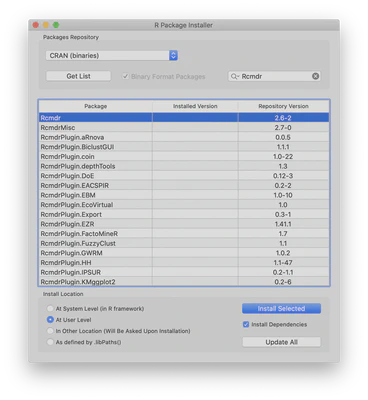Click repository version 2.7-0 cell
The width and height of the screenshot is (368, 400).
click(x=284, y=127)
